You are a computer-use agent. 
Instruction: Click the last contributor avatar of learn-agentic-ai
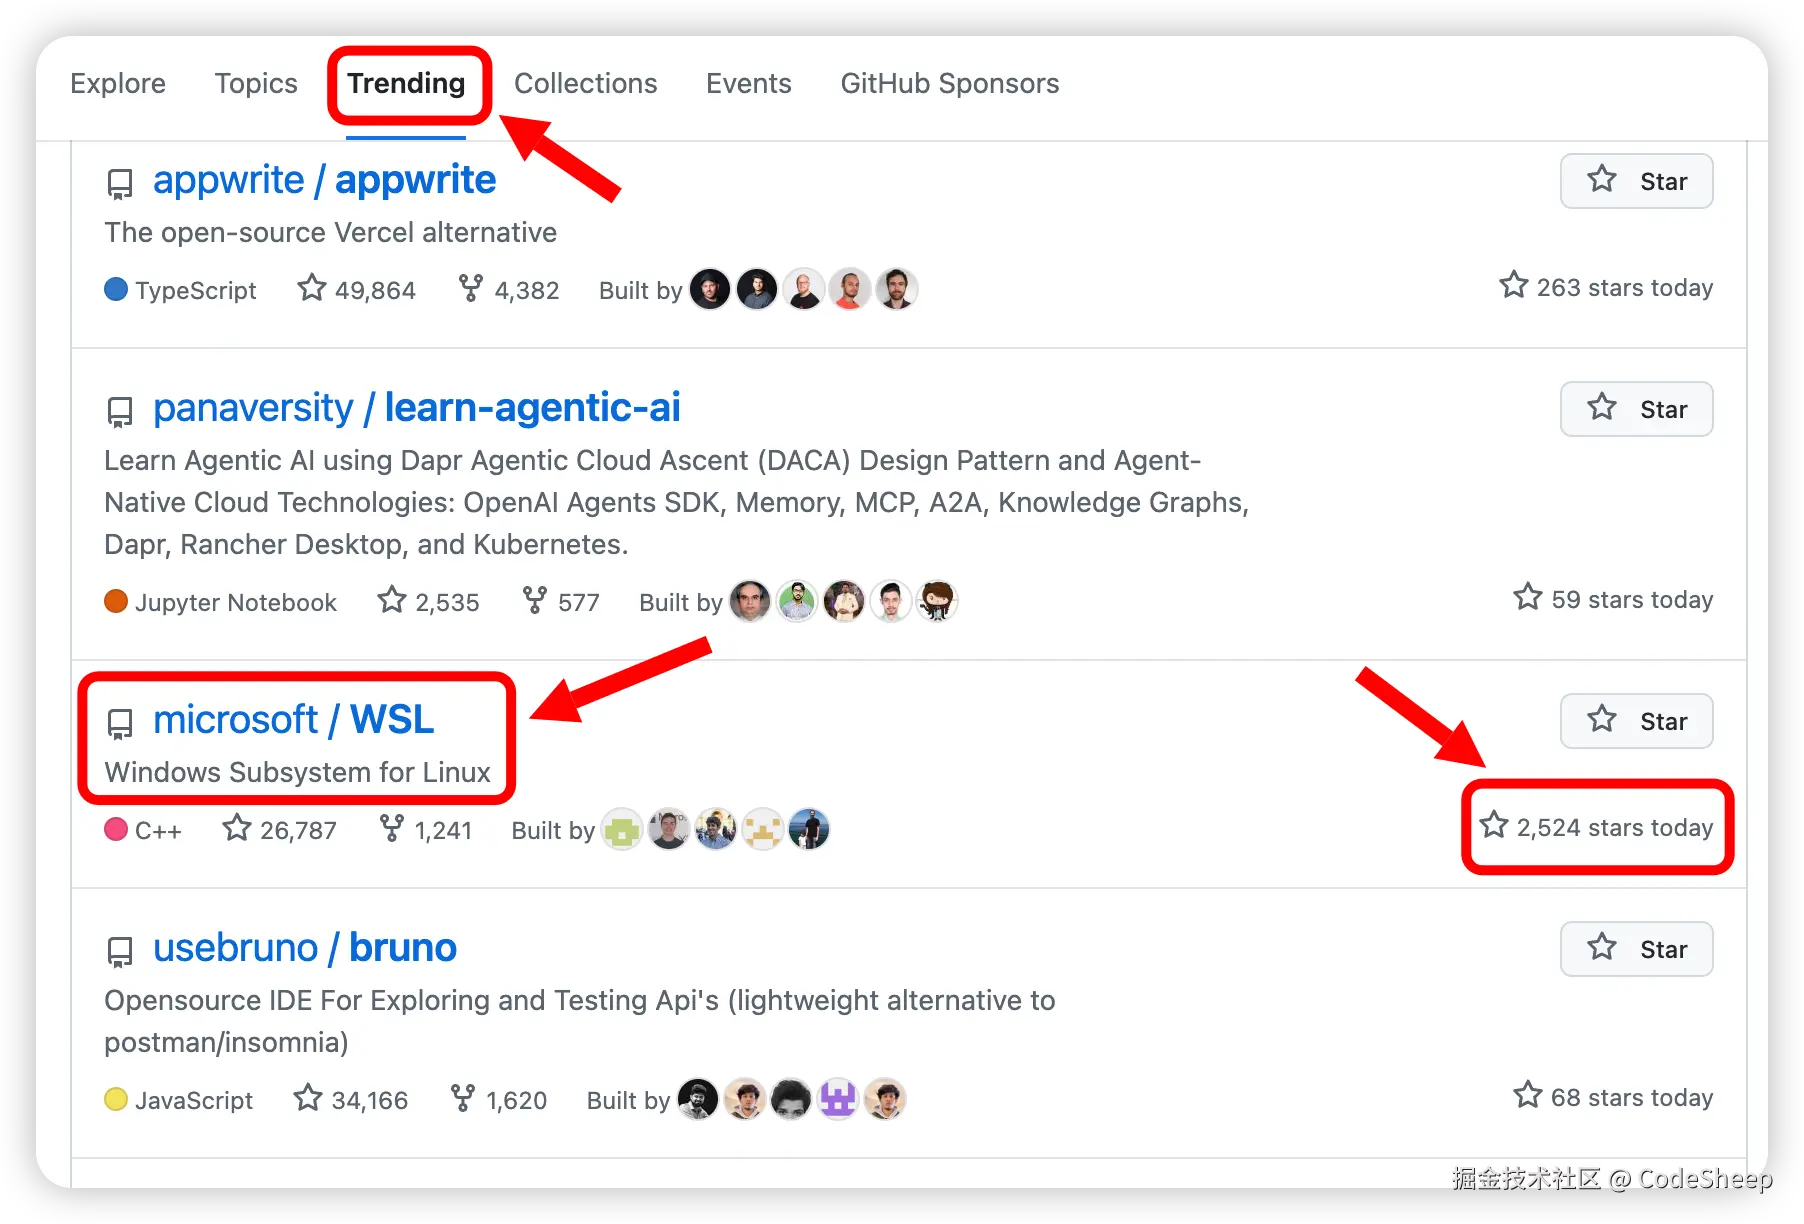click(x=937, y=601)
